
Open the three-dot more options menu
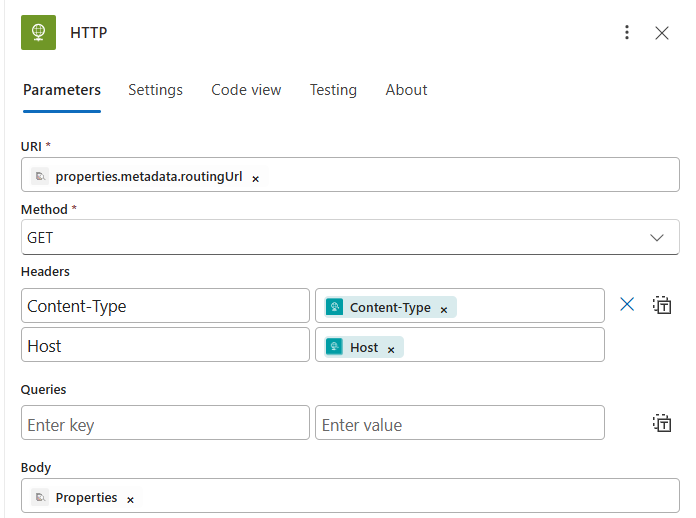(627, 33)
